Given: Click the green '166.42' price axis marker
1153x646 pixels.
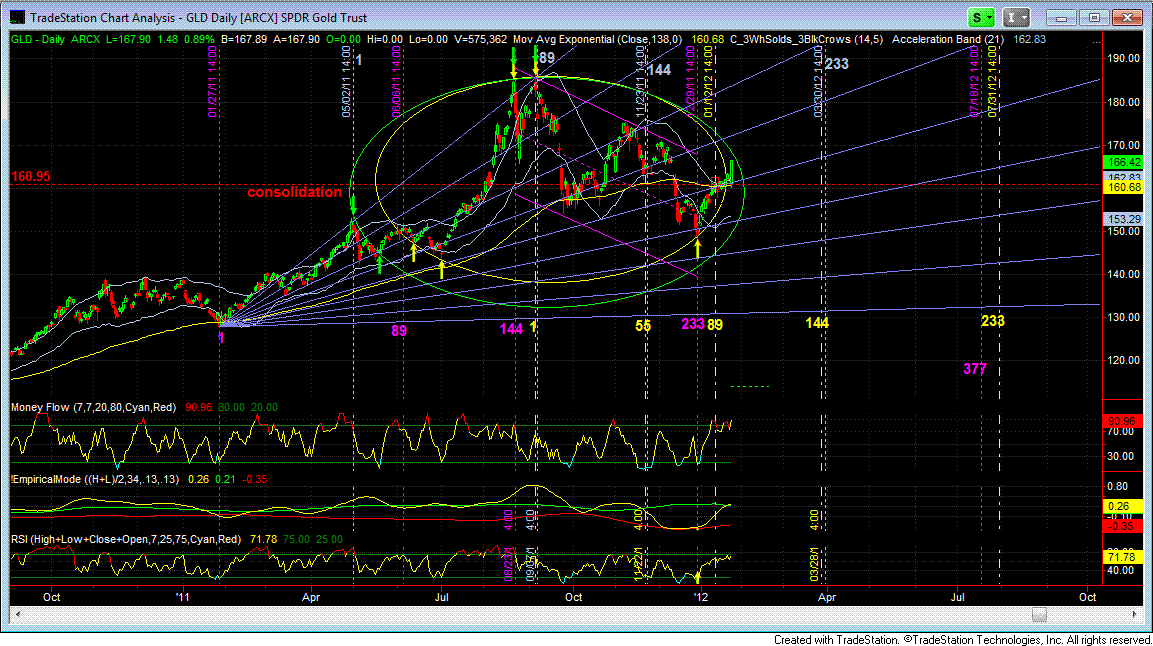Looking at the screenshot, I should click(x=1124, y=162).
